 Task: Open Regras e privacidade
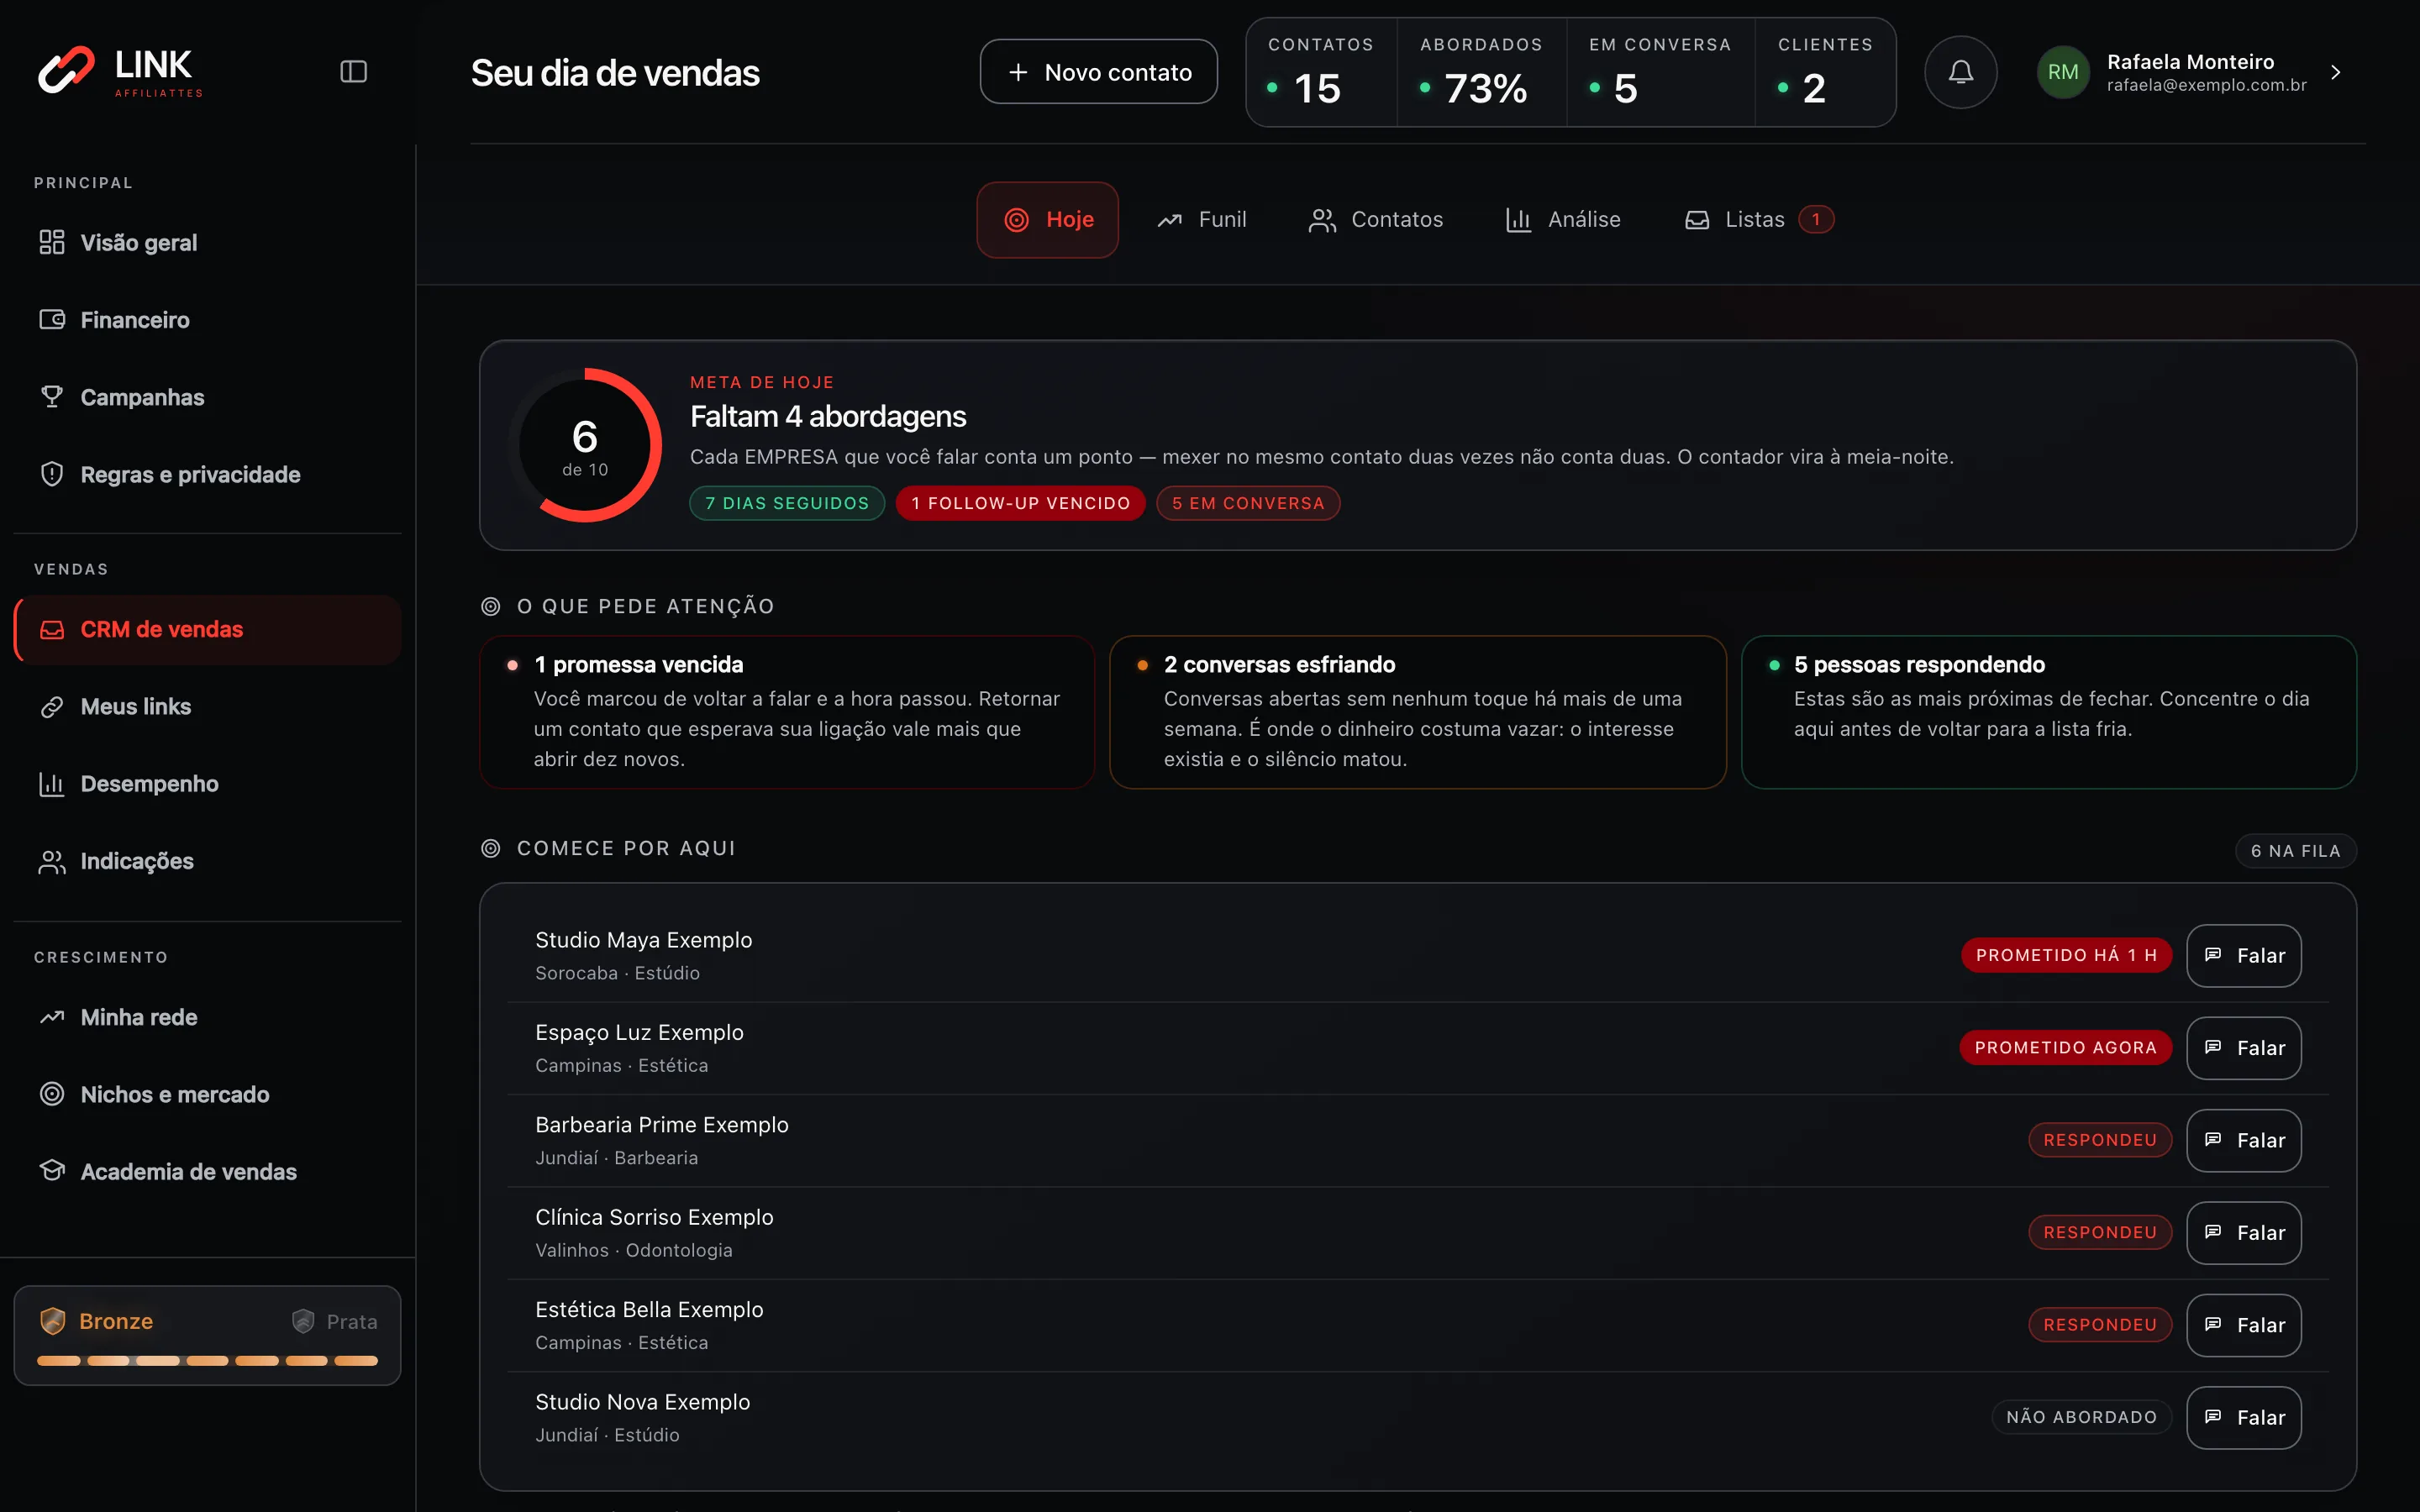(x=208, y=474)
